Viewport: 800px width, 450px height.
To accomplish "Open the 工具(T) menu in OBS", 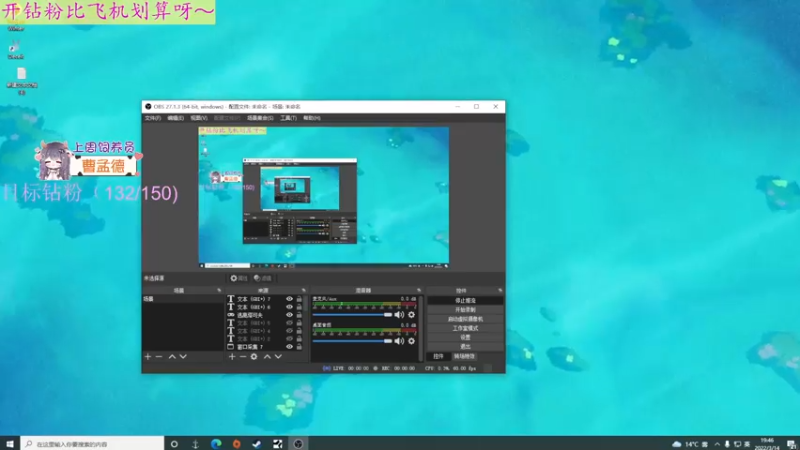I will 288,118.
